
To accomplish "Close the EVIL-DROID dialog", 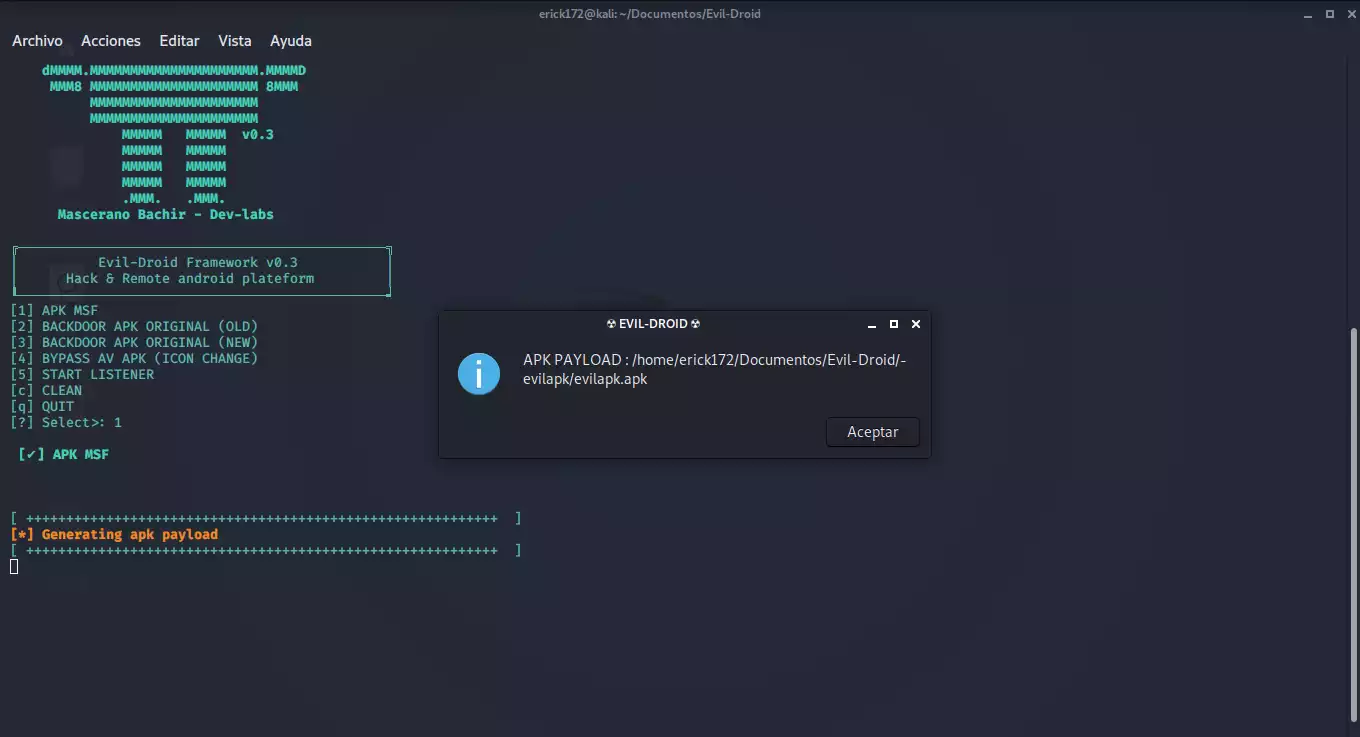I will pyautogui.click(x=916, y=324).
